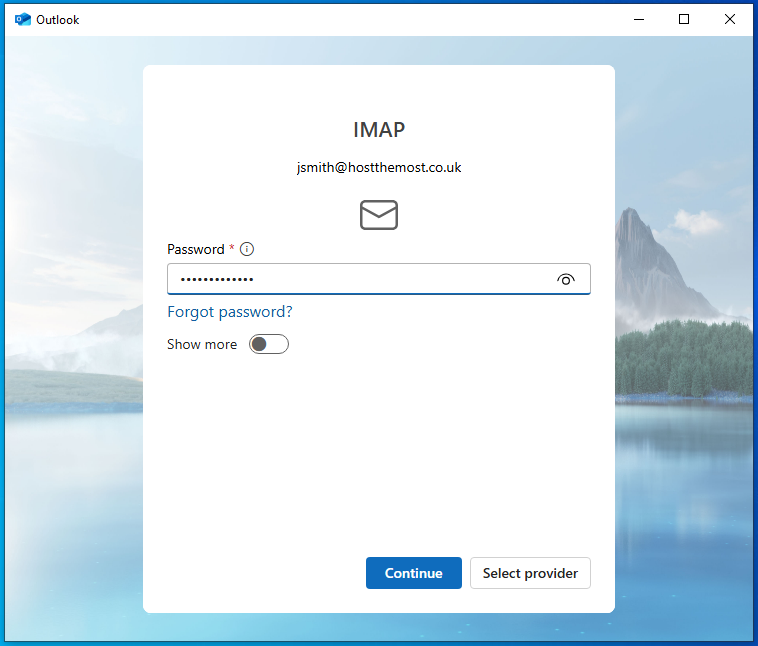Click the Show more label
This screenshot has width=758, height=646.
point(202,344)
